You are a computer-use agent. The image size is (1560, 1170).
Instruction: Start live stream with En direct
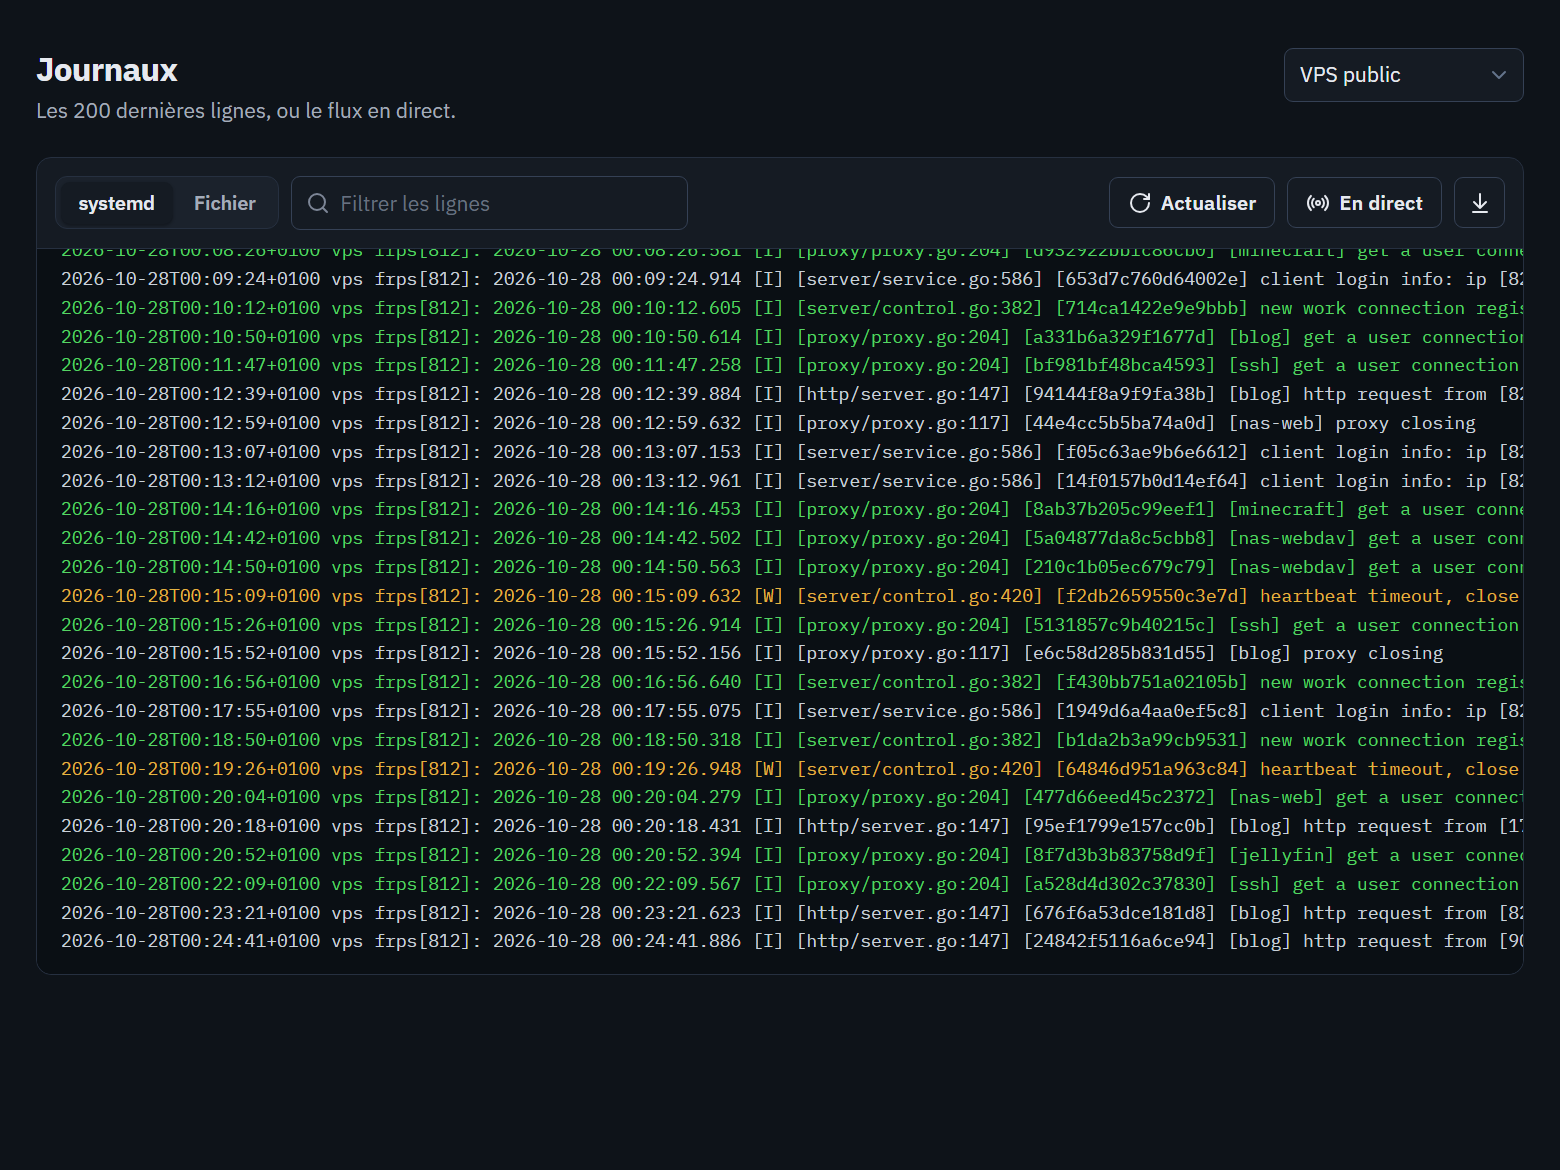click(1364, 203)
